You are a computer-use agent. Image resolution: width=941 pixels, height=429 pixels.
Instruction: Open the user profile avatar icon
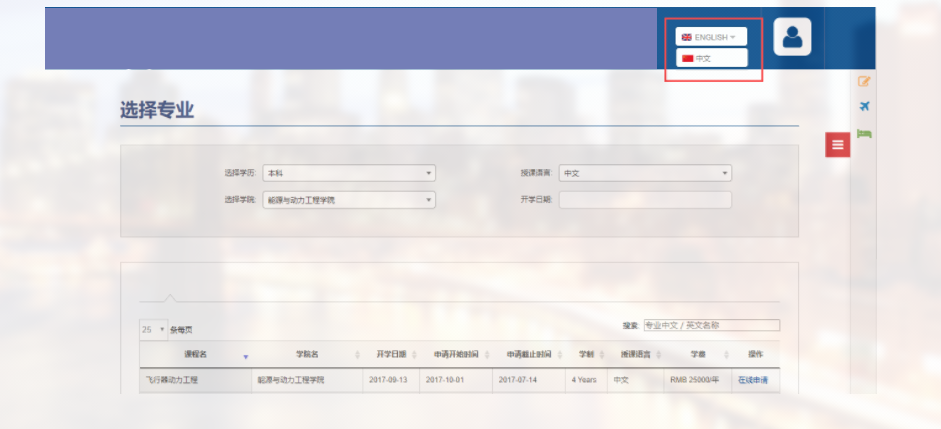792,37
